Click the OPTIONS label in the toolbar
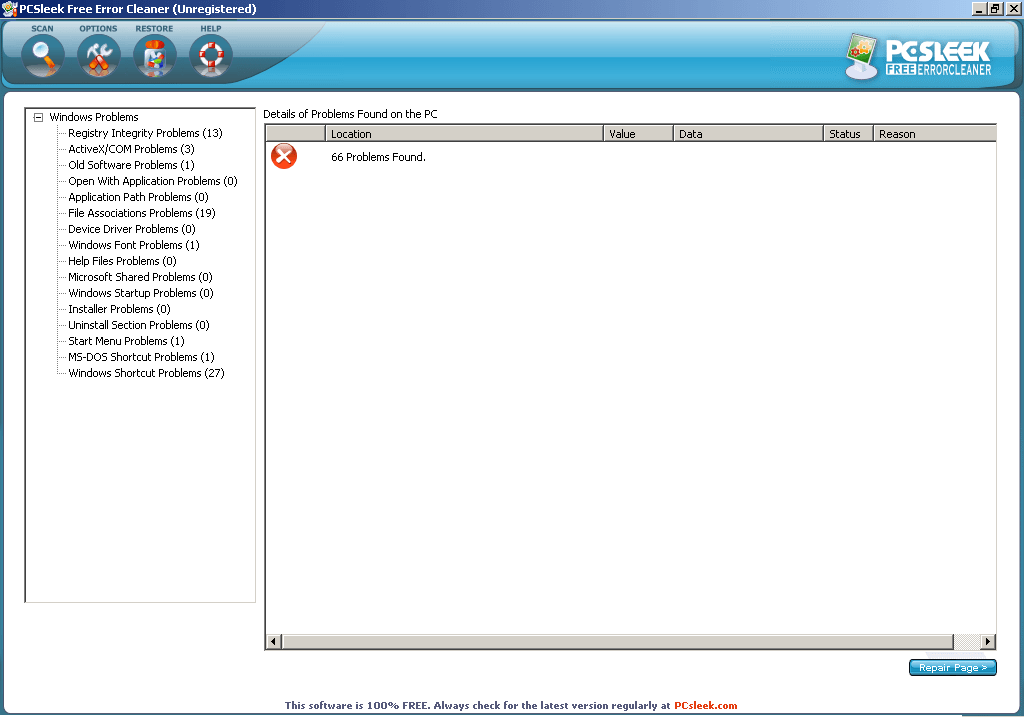This screenshot has height=717, width=1024. click(99, 29)
